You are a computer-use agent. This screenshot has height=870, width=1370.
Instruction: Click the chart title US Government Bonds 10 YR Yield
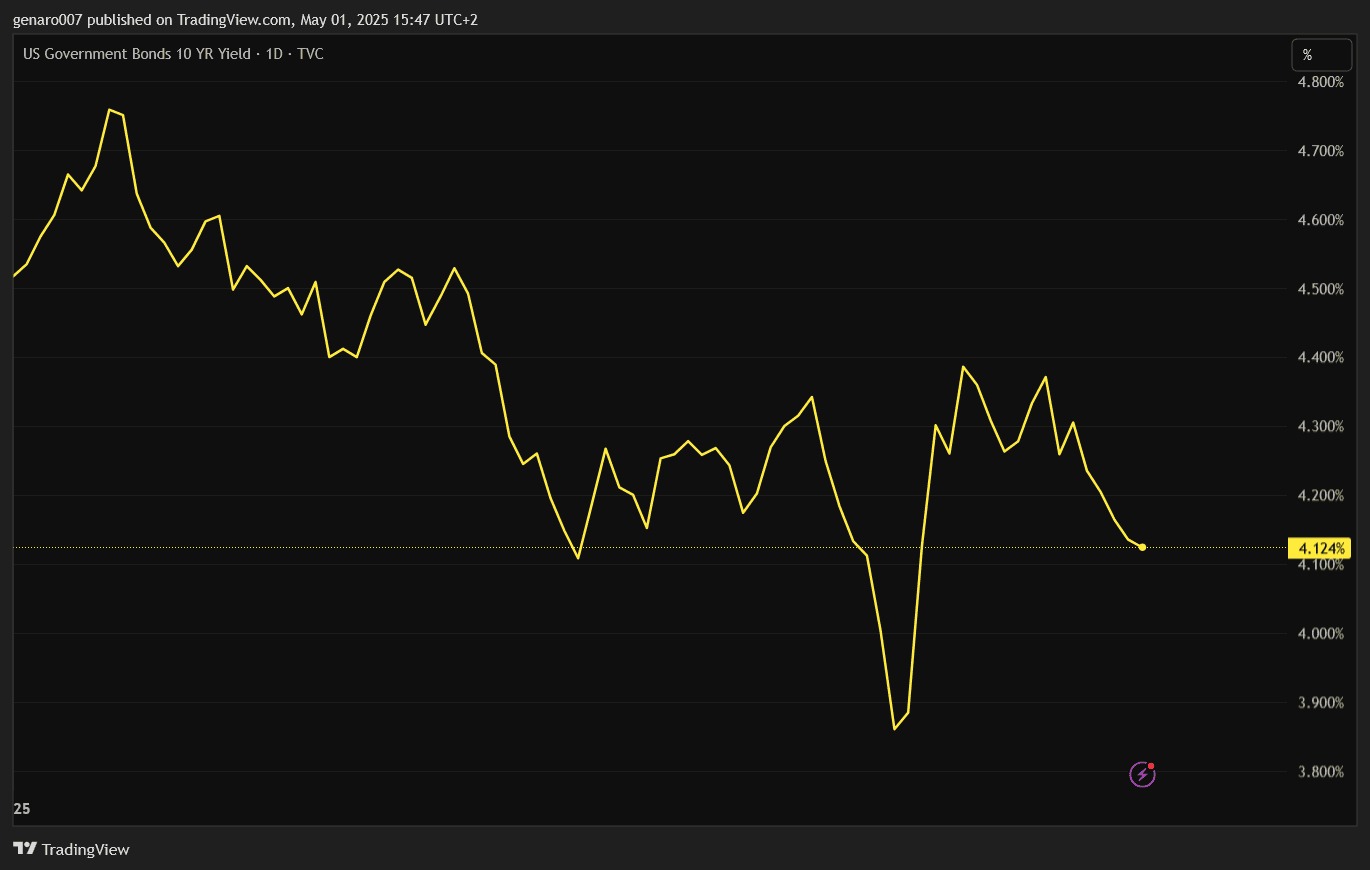coord(137,54)
